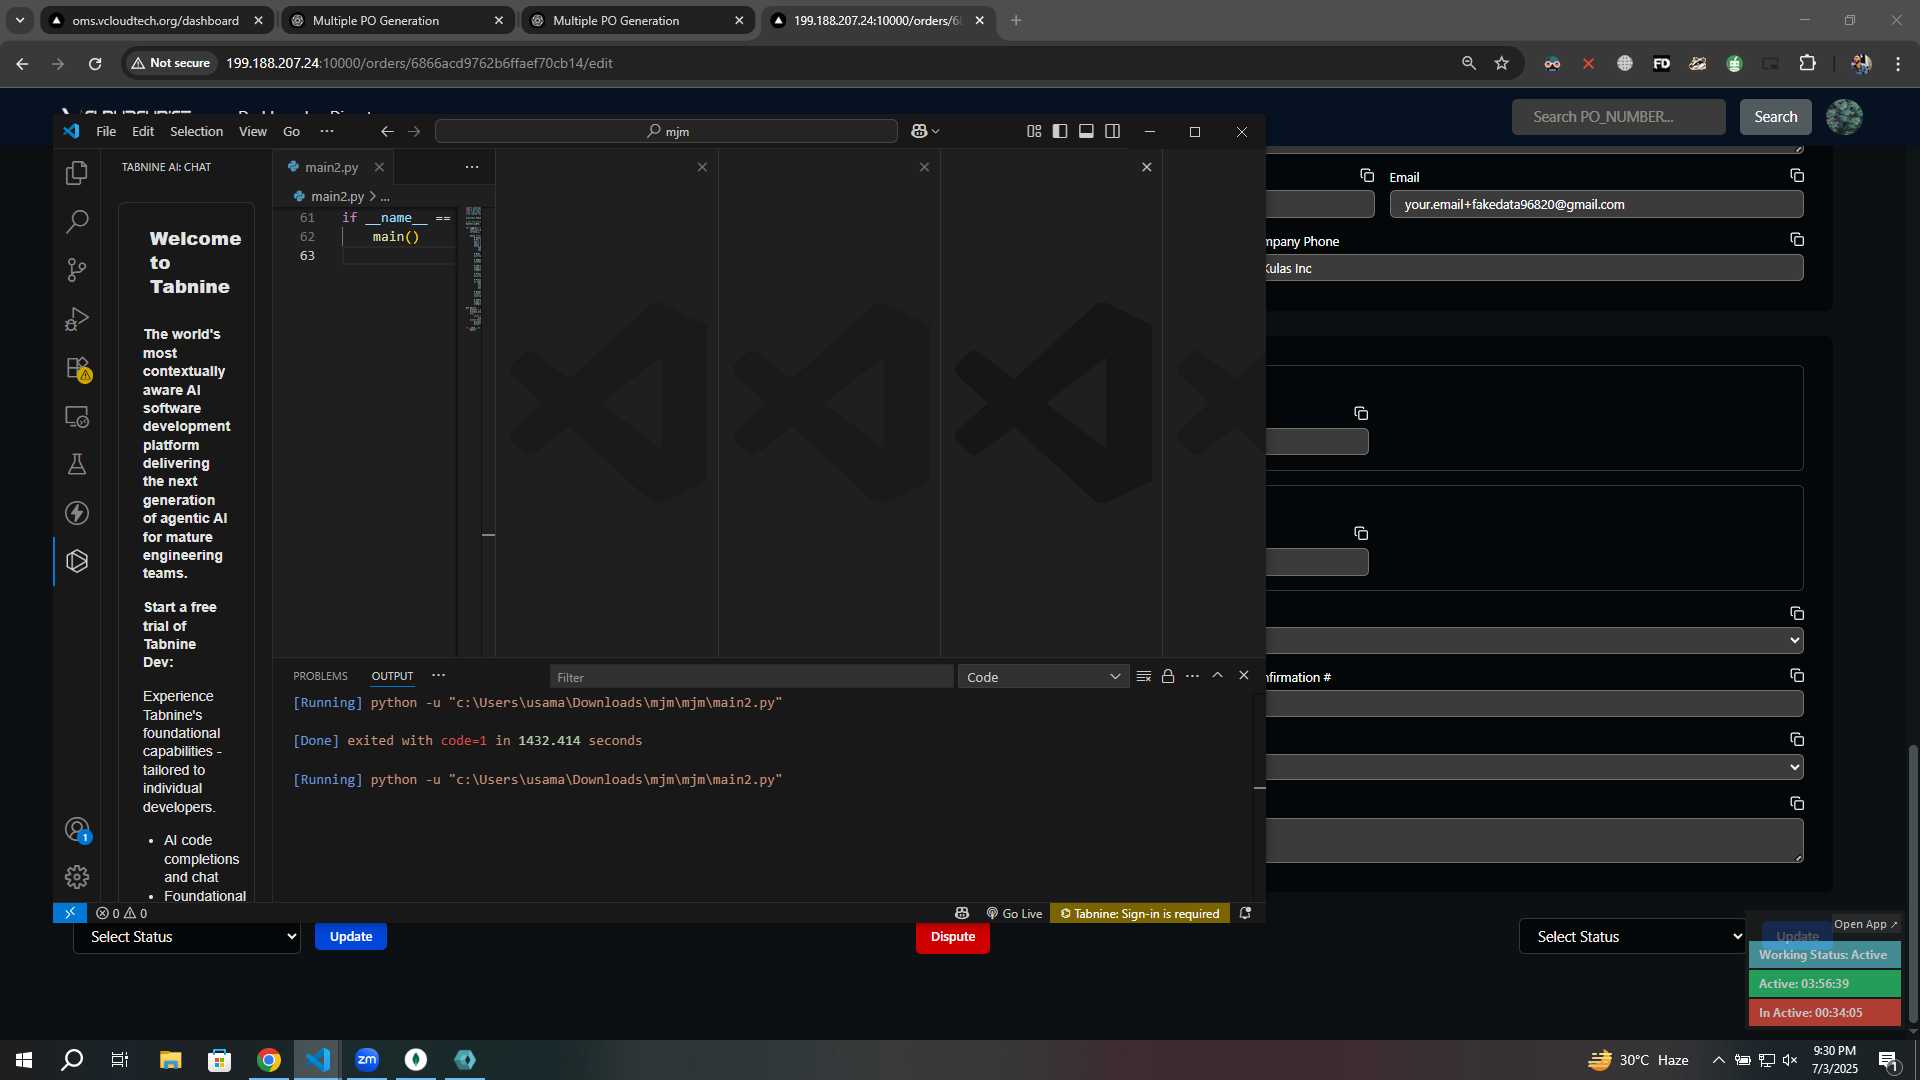Open Accounts menu in activity bar
1920x1080 pixels.
pos(77,829)
